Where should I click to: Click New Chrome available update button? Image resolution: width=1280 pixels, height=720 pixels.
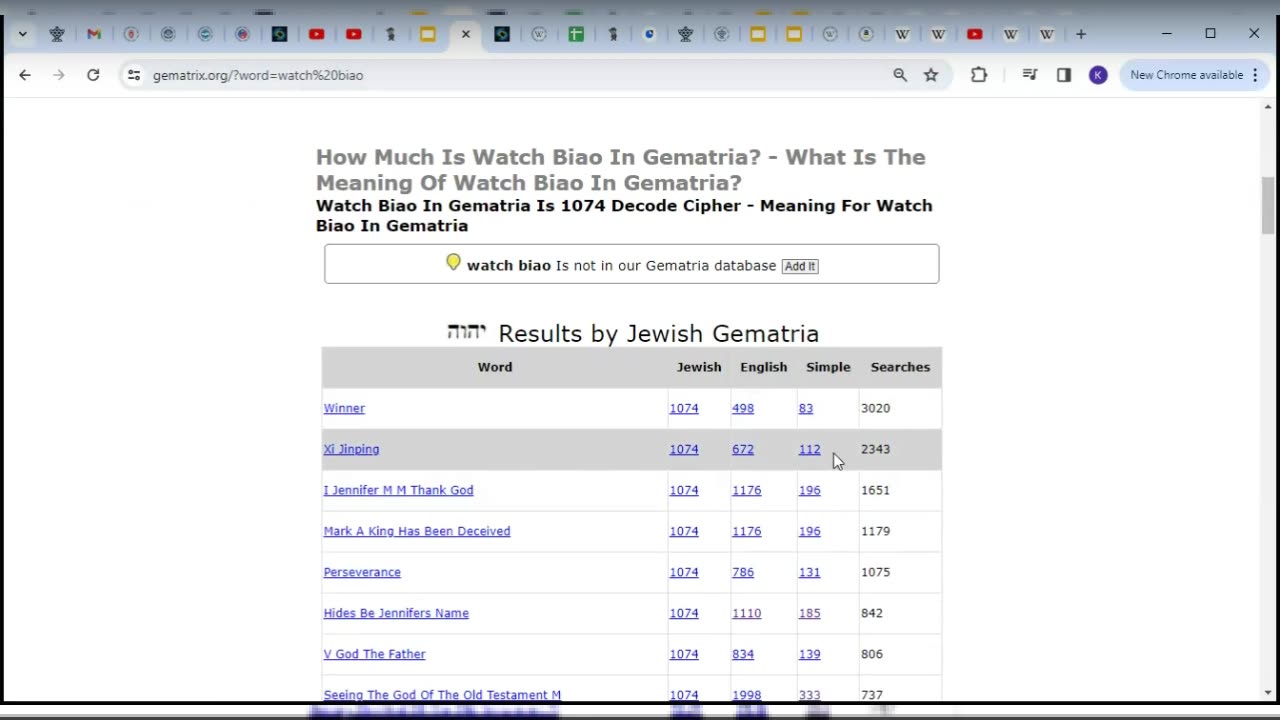[1186, 75]
